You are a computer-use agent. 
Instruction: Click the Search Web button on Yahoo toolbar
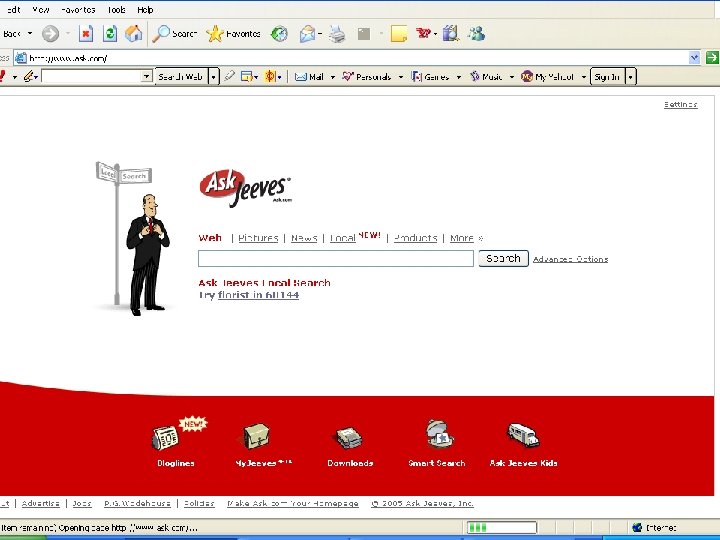click(x=181, y=77)
